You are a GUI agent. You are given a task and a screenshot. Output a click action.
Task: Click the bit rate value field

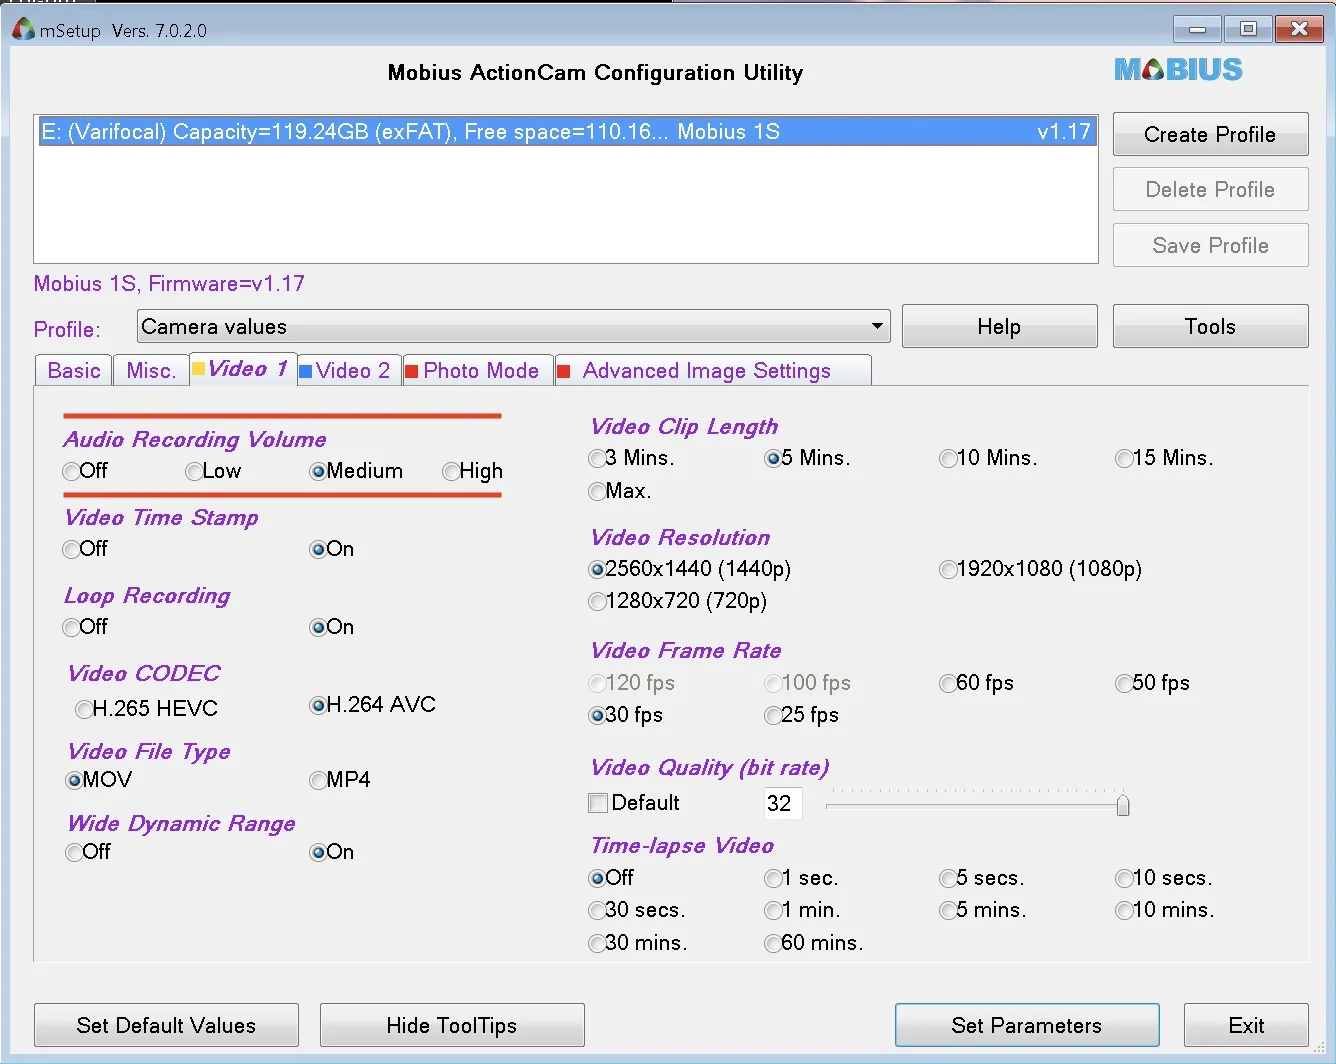[x=782, y=803]
